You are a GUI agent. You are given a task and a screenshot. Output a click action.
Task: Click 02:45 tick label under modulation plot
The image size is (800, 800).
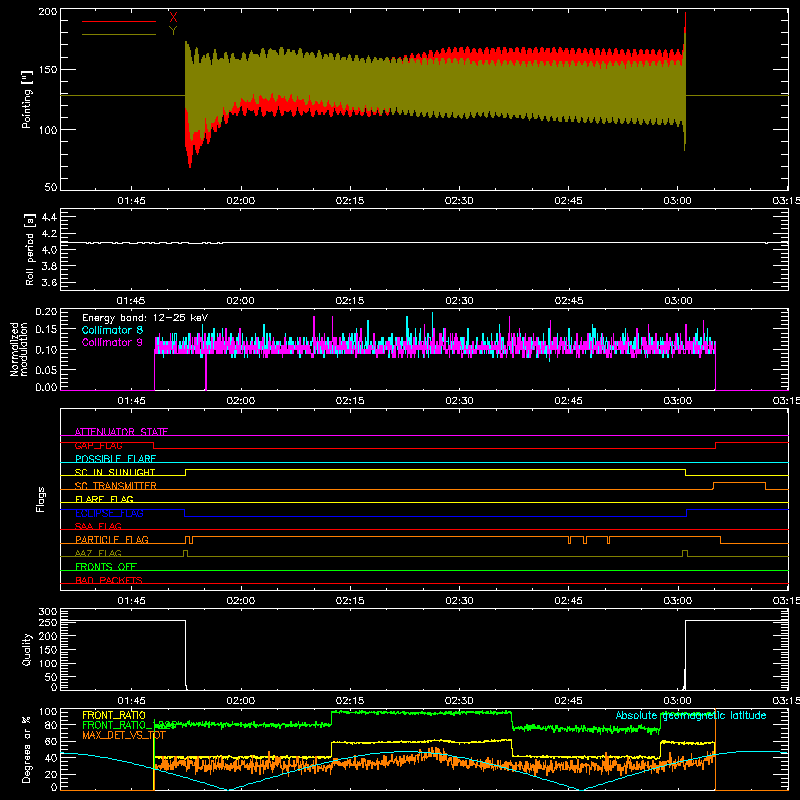point(568,401)
